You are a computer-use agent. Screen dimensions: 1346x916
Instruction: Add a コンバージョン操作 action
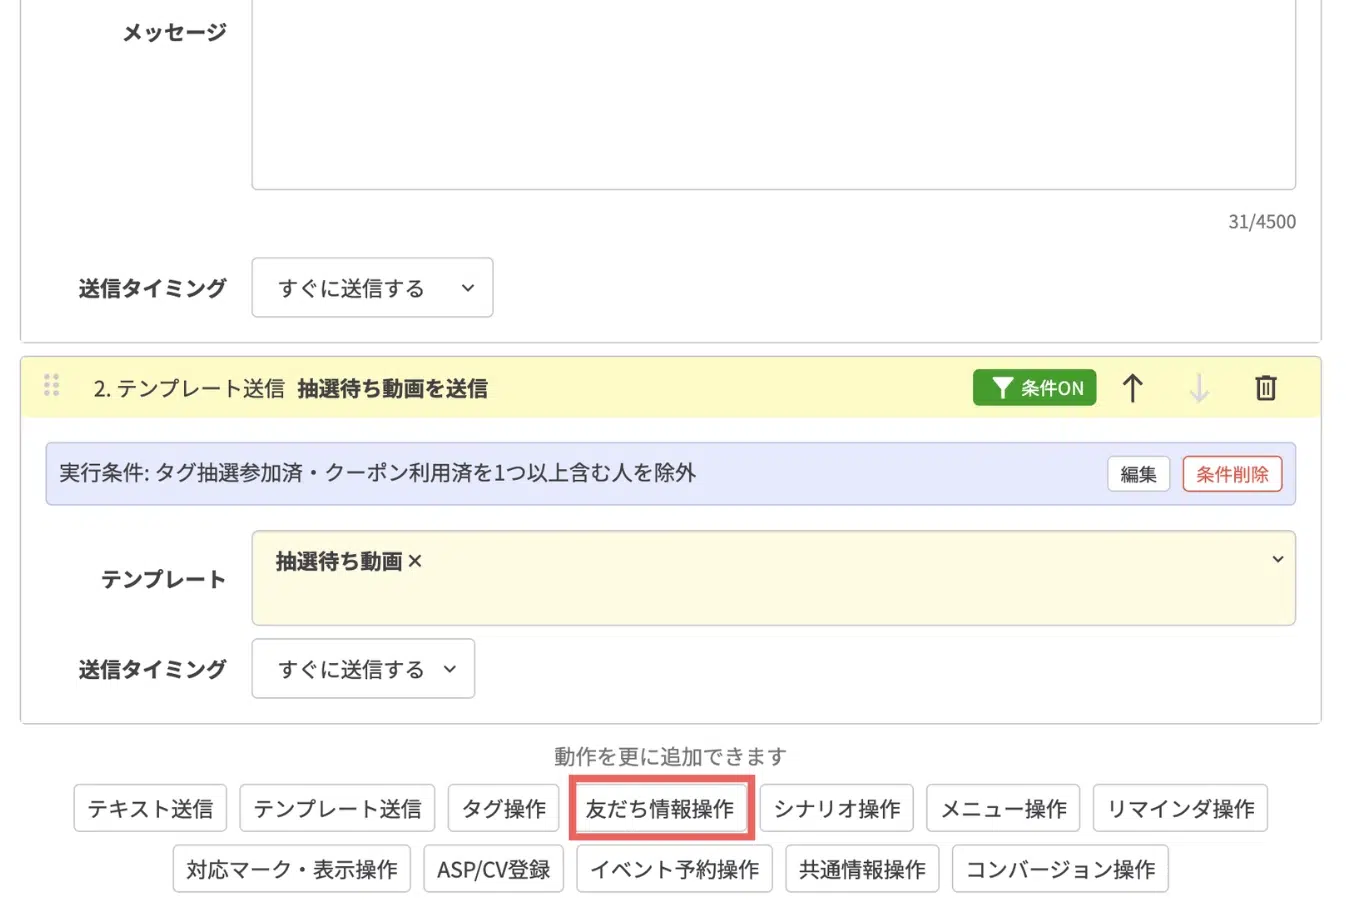(1060, 869)
